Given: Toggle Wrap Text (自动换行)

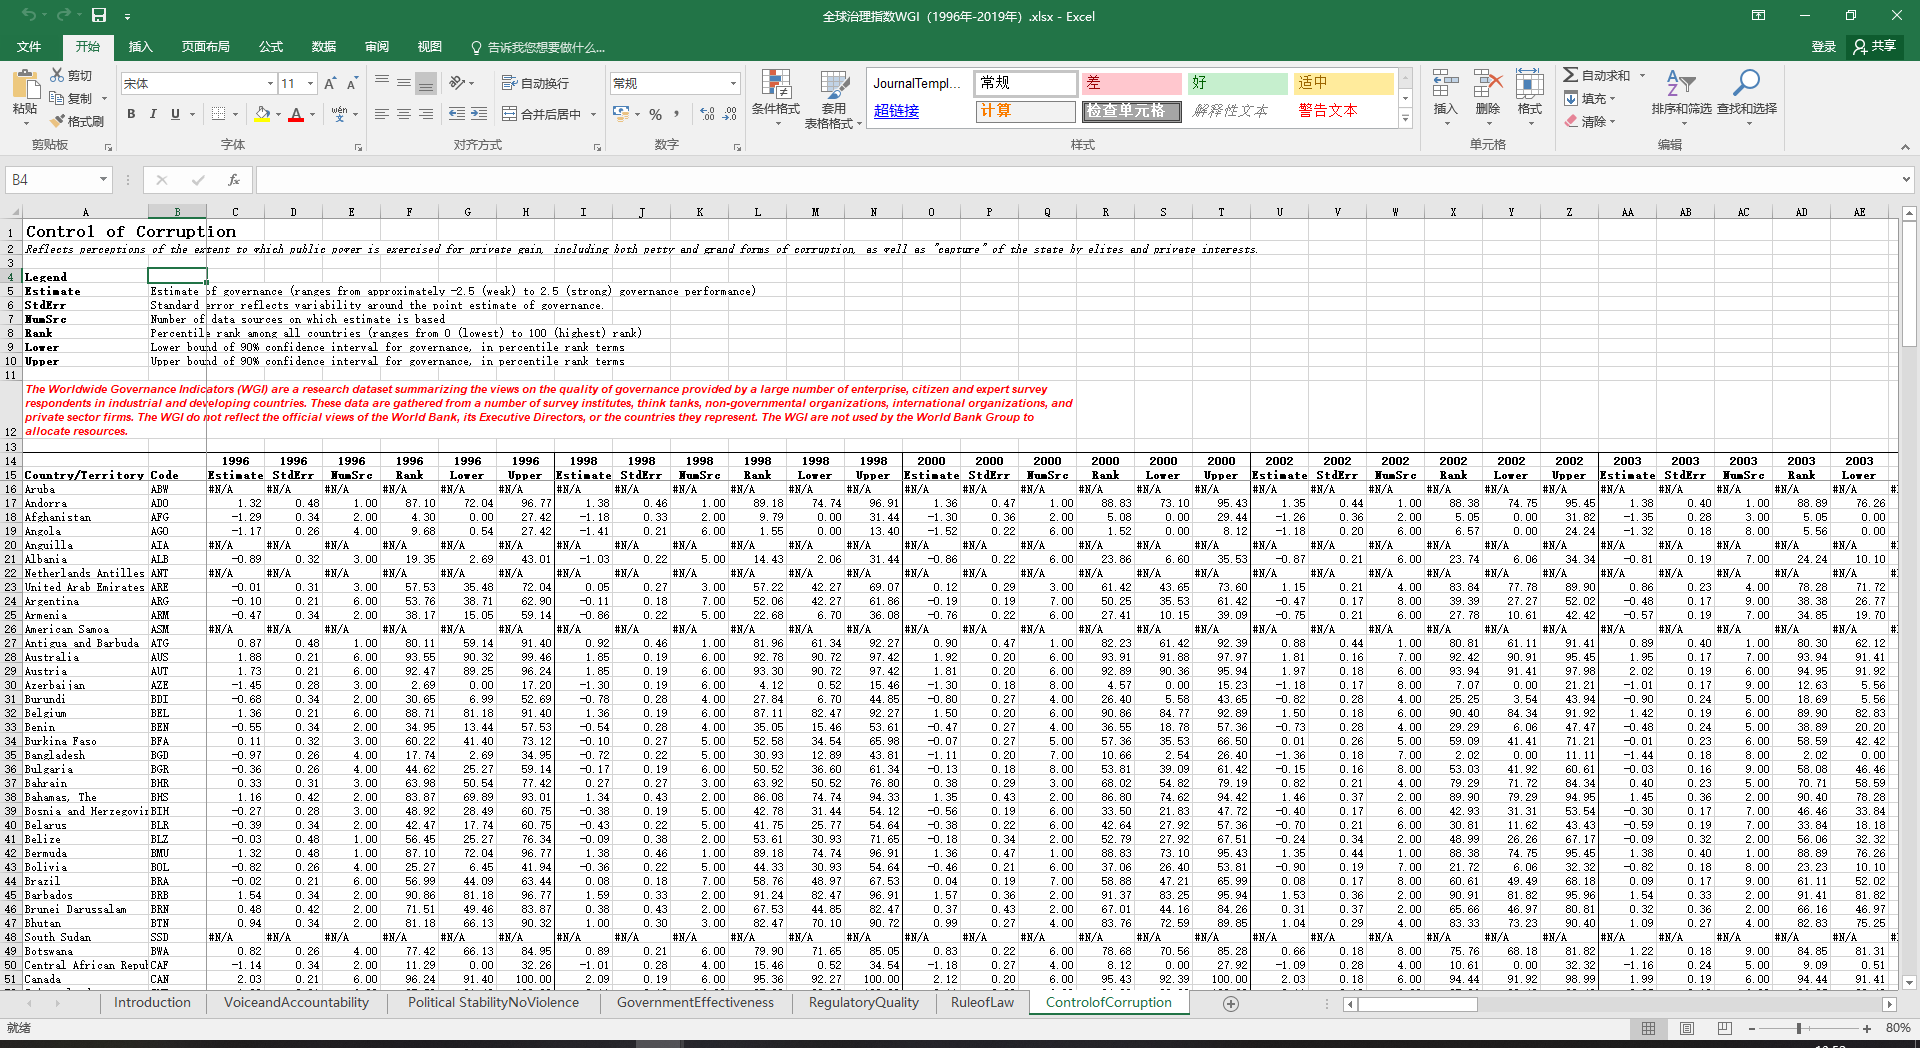Looking at the screenshot, I should pos(535,83).
